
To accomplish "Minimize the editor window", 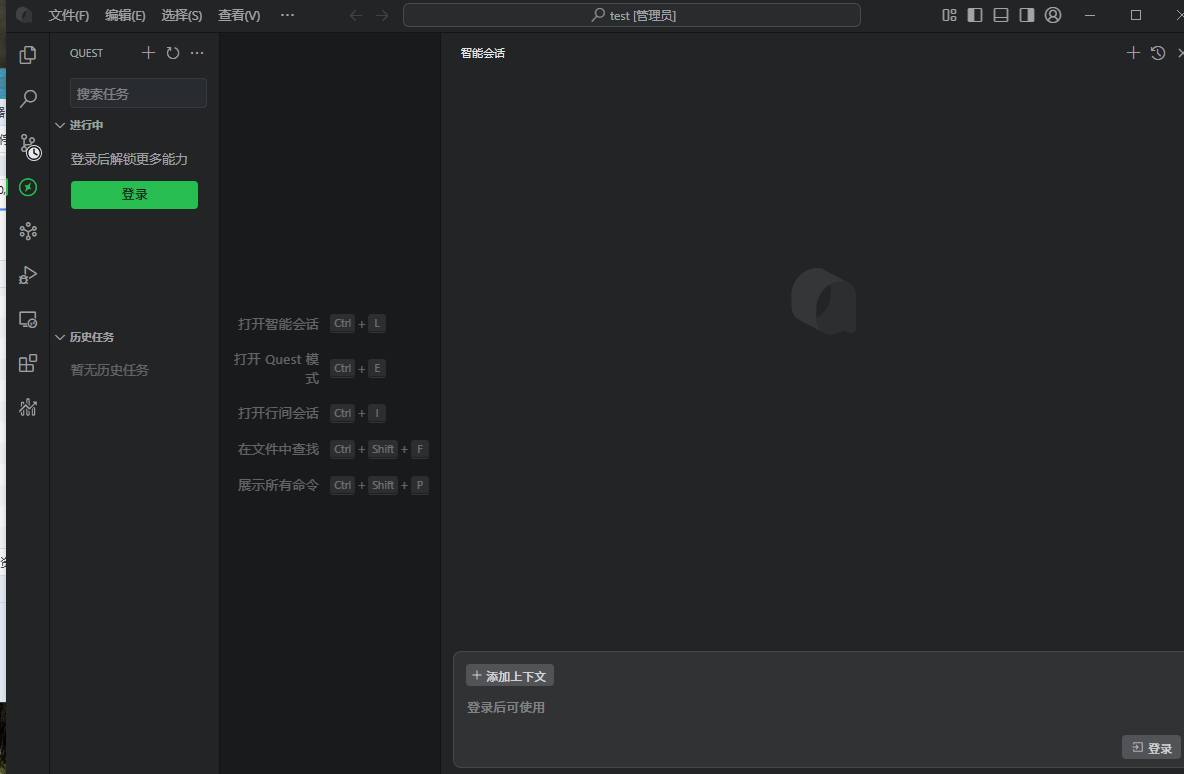I will 1090,15.
